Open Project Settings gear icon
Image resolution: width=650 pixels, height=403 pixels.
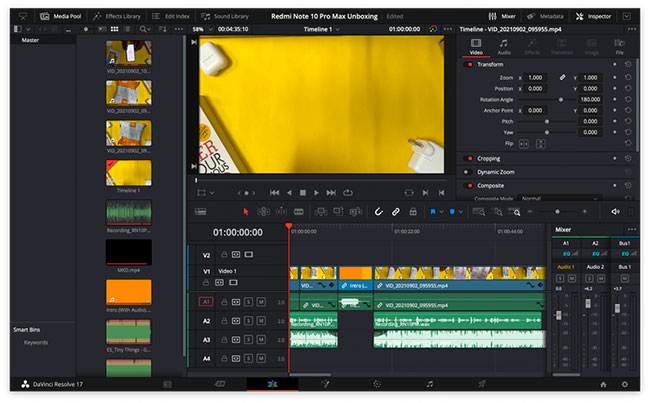point(624,384)
